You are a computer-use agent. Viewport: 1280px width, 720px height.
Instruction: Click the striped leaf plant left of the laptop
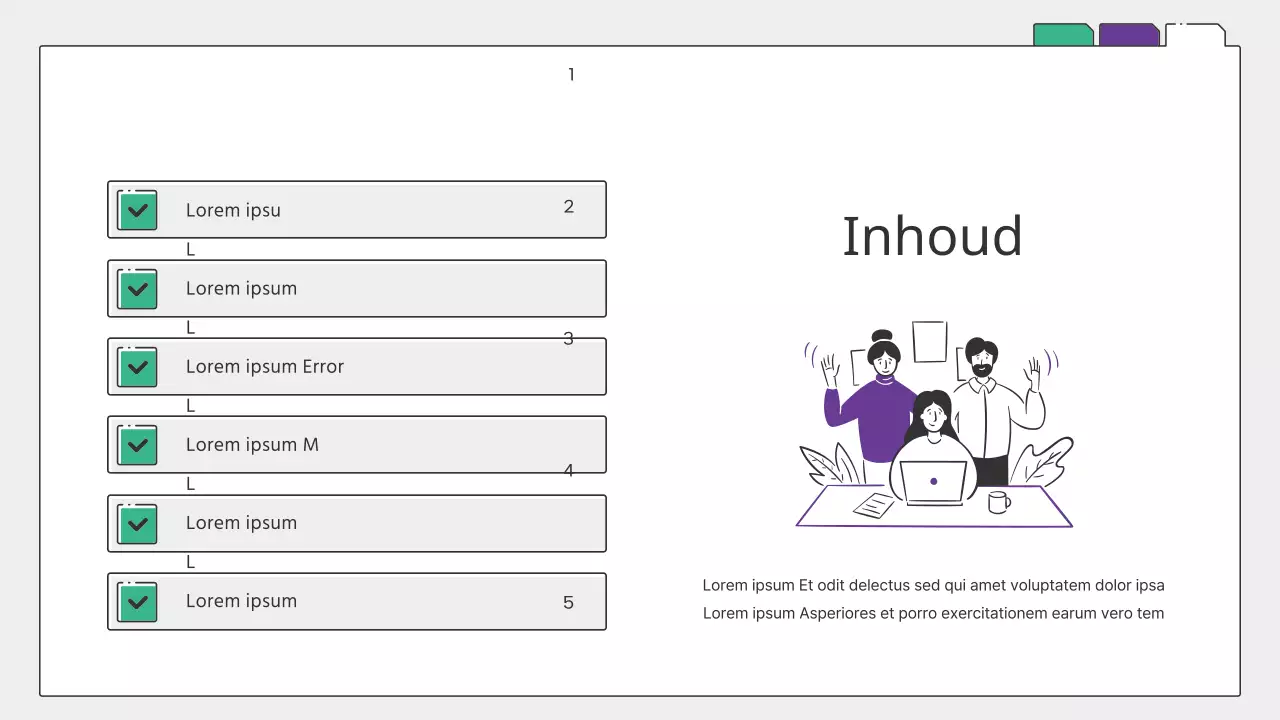tap(828, 464)
